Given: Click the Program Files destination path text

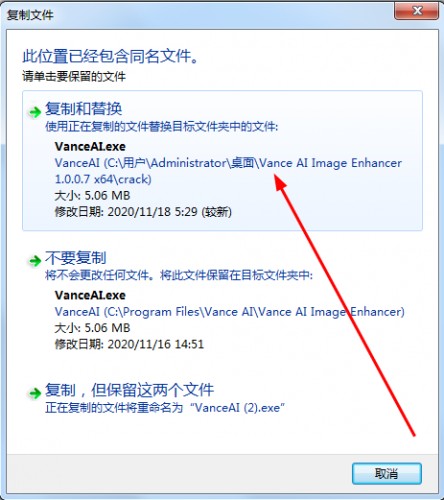Looking at the screenshot, I should click(230, 312).
